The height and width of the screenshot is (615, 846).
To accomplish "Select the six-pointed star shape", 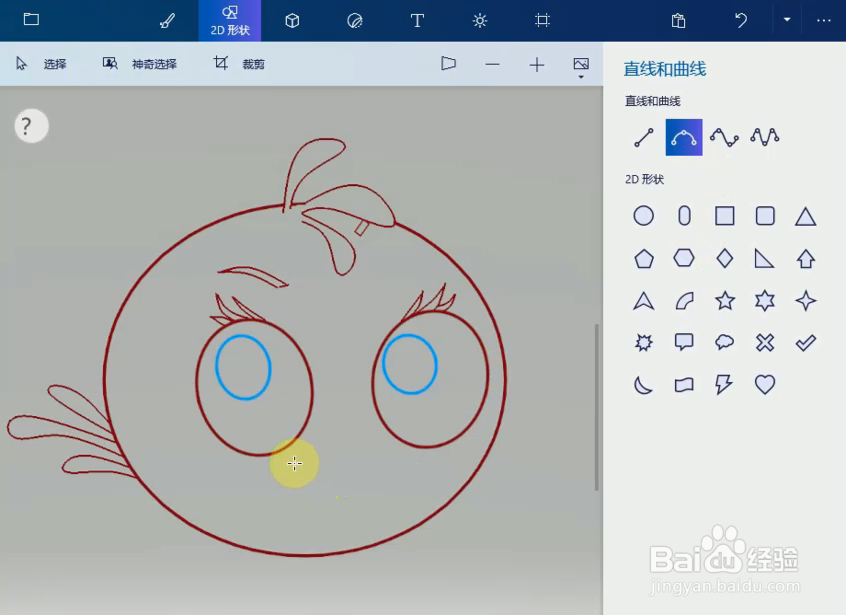I will click(765, 300).
